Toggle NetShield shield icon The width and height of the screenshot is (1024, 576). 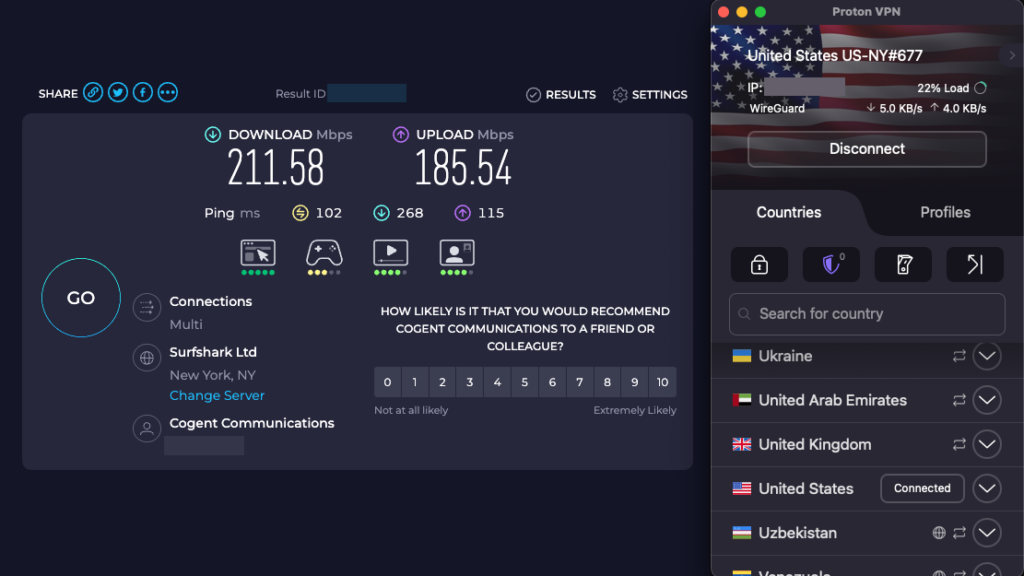[831, 264]
